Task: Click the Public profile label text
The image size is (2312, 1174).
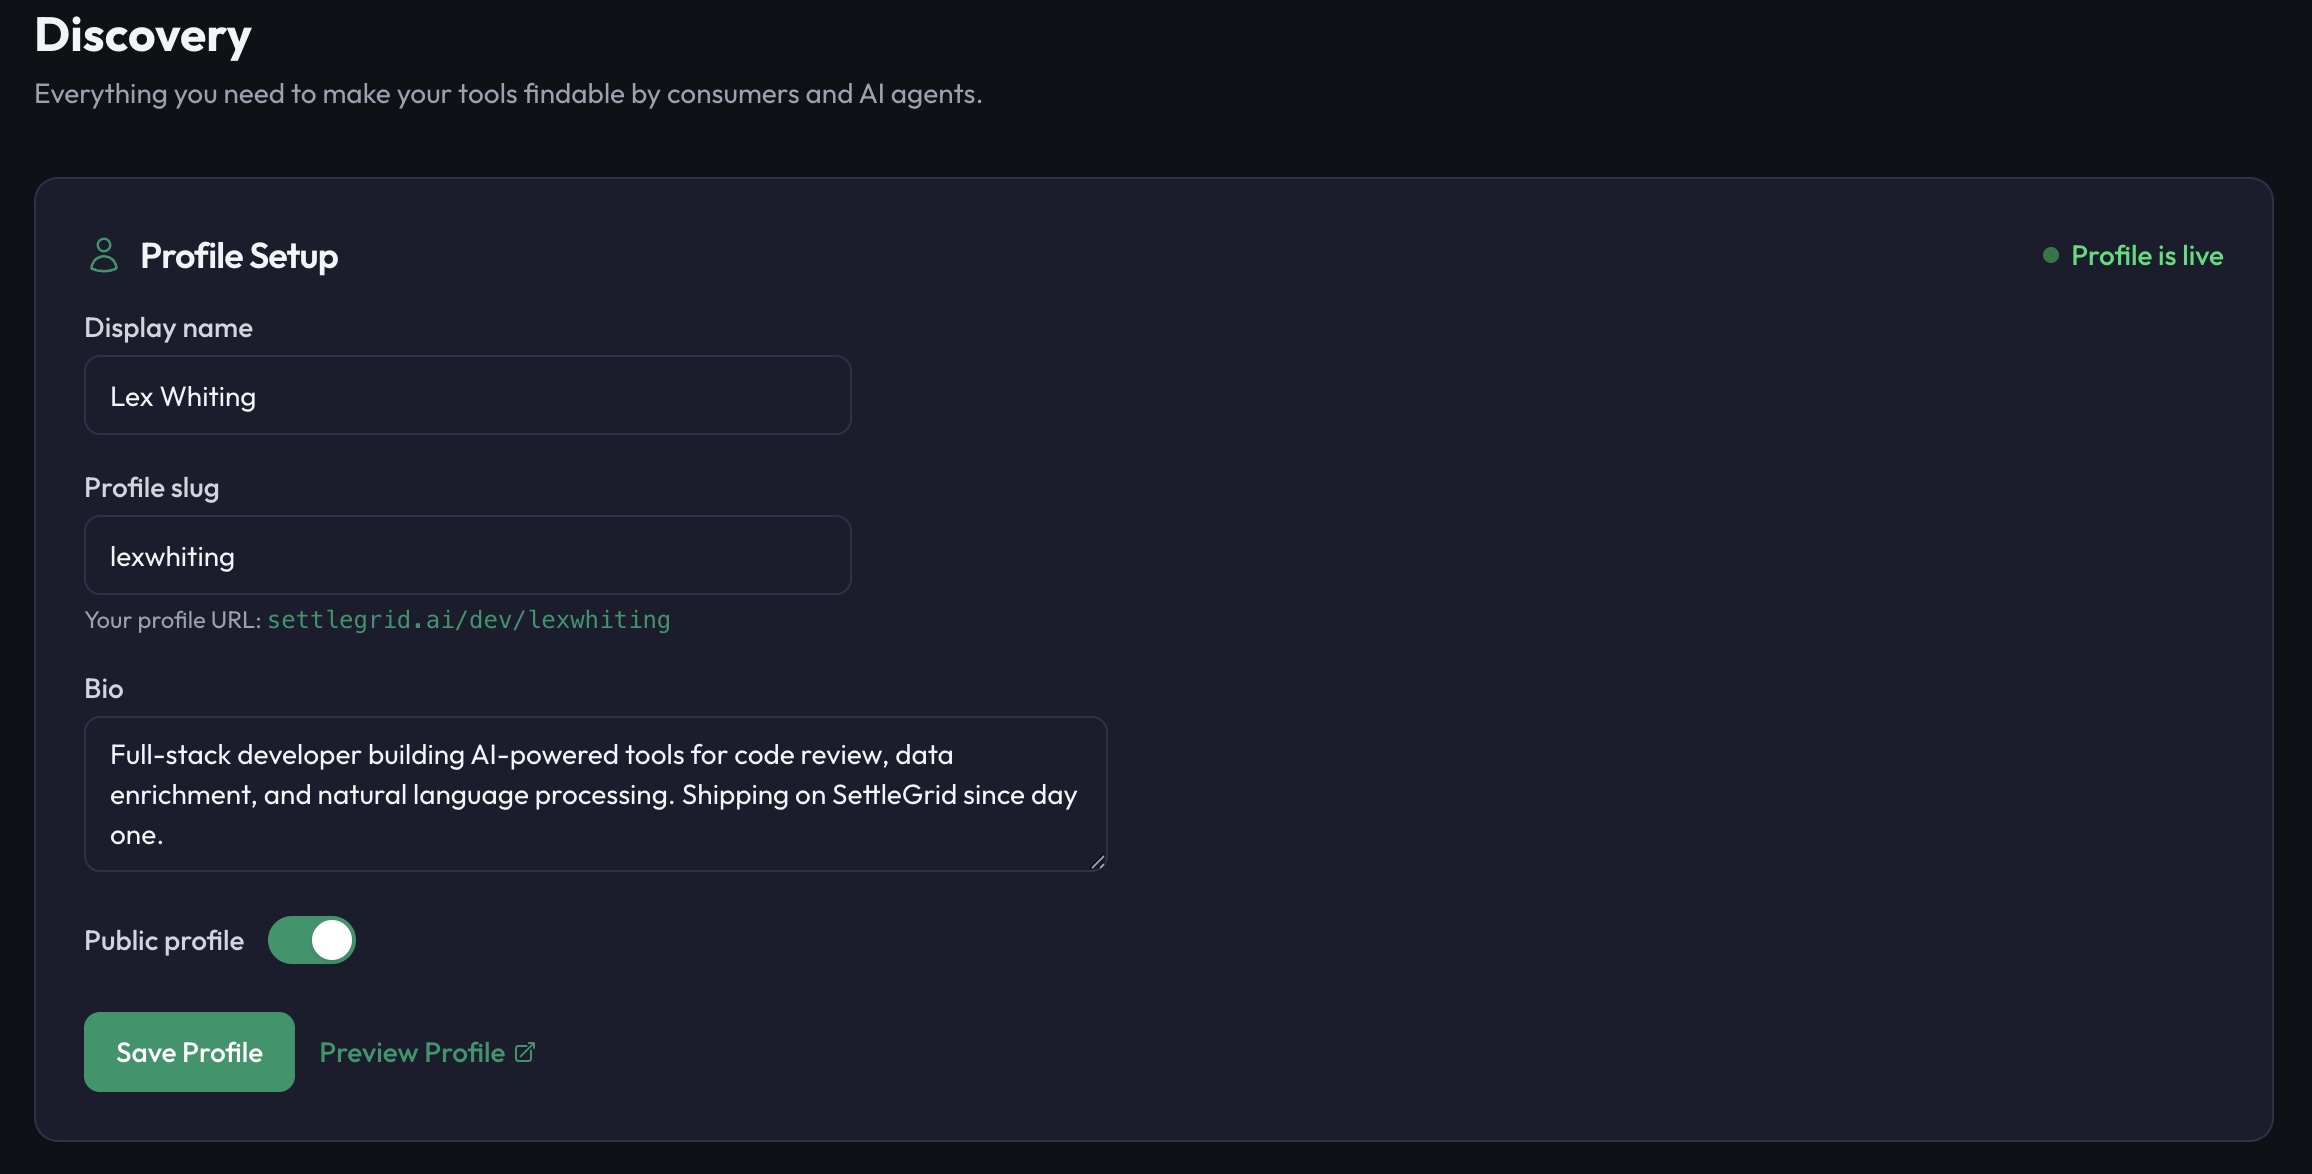Action: (x=164, y=939)
